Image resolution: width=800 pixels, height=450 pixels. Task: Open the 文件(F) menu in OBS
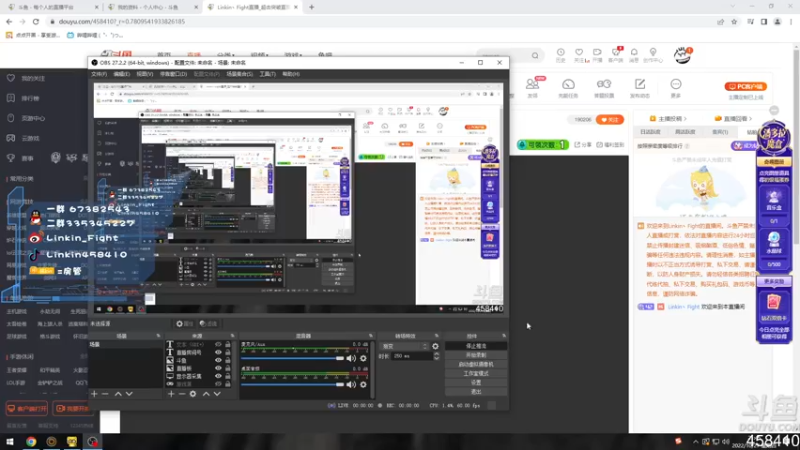coord(99,74)
